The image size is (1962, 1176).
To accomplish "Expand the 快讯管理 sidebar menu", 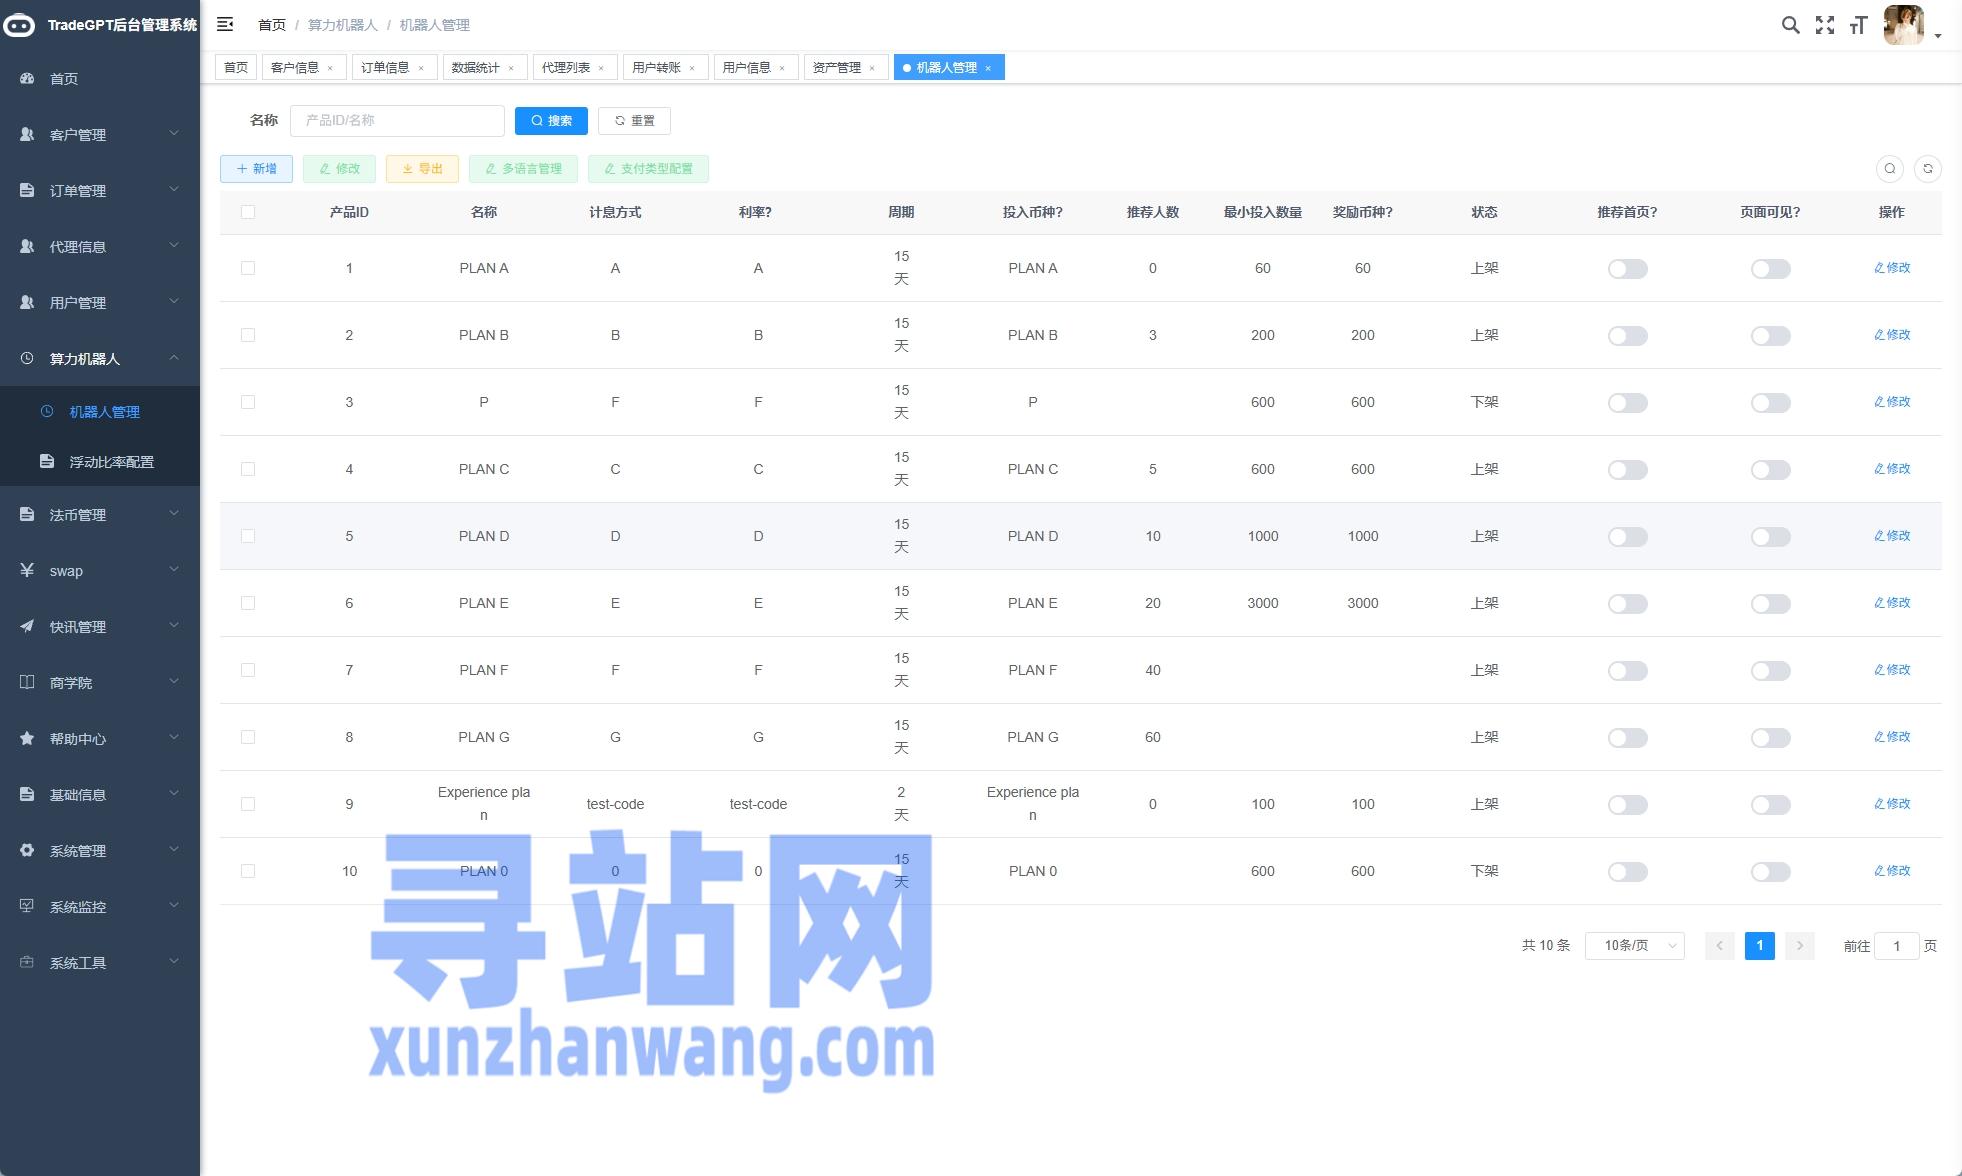I will 100,626.
